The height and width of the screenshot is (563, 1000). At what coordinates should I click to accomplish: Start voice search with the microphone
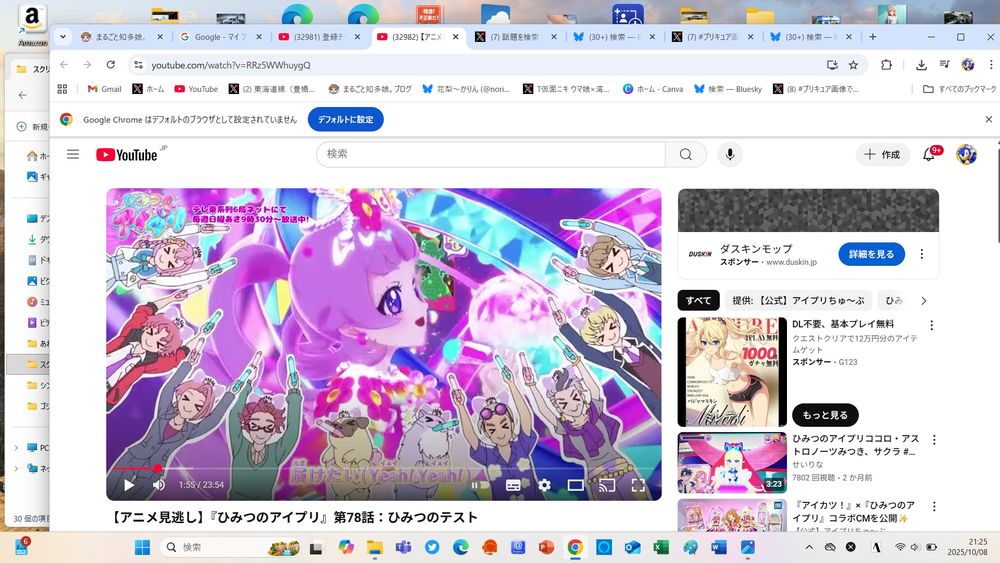[x=730, y=154]
